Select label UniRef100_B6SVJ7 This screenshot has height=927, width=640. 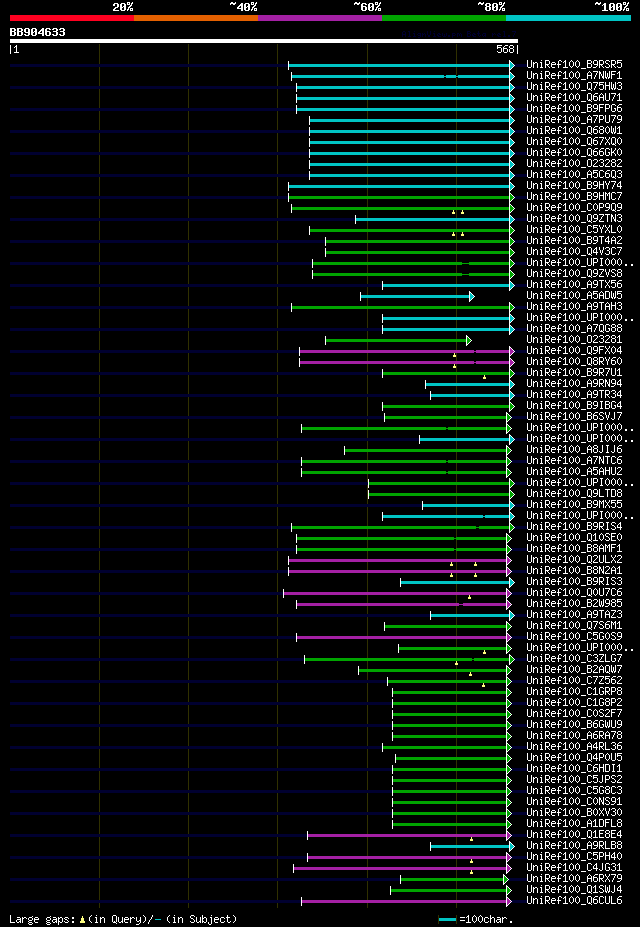click(x=574, y=417)
